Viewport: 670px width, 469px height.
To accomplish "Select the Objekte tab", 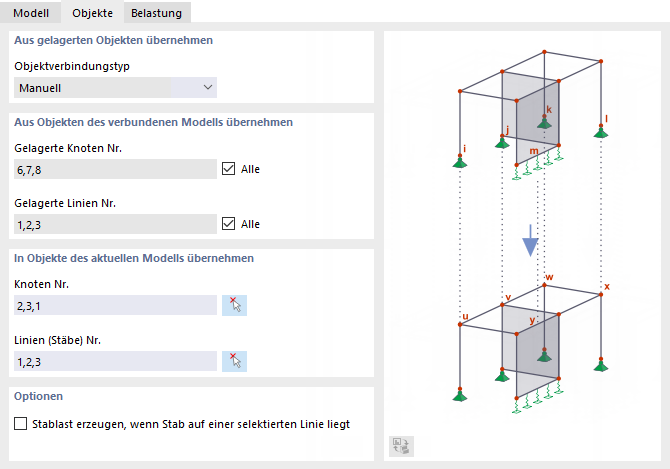I will pyautogui.click(x=93, y=12).
